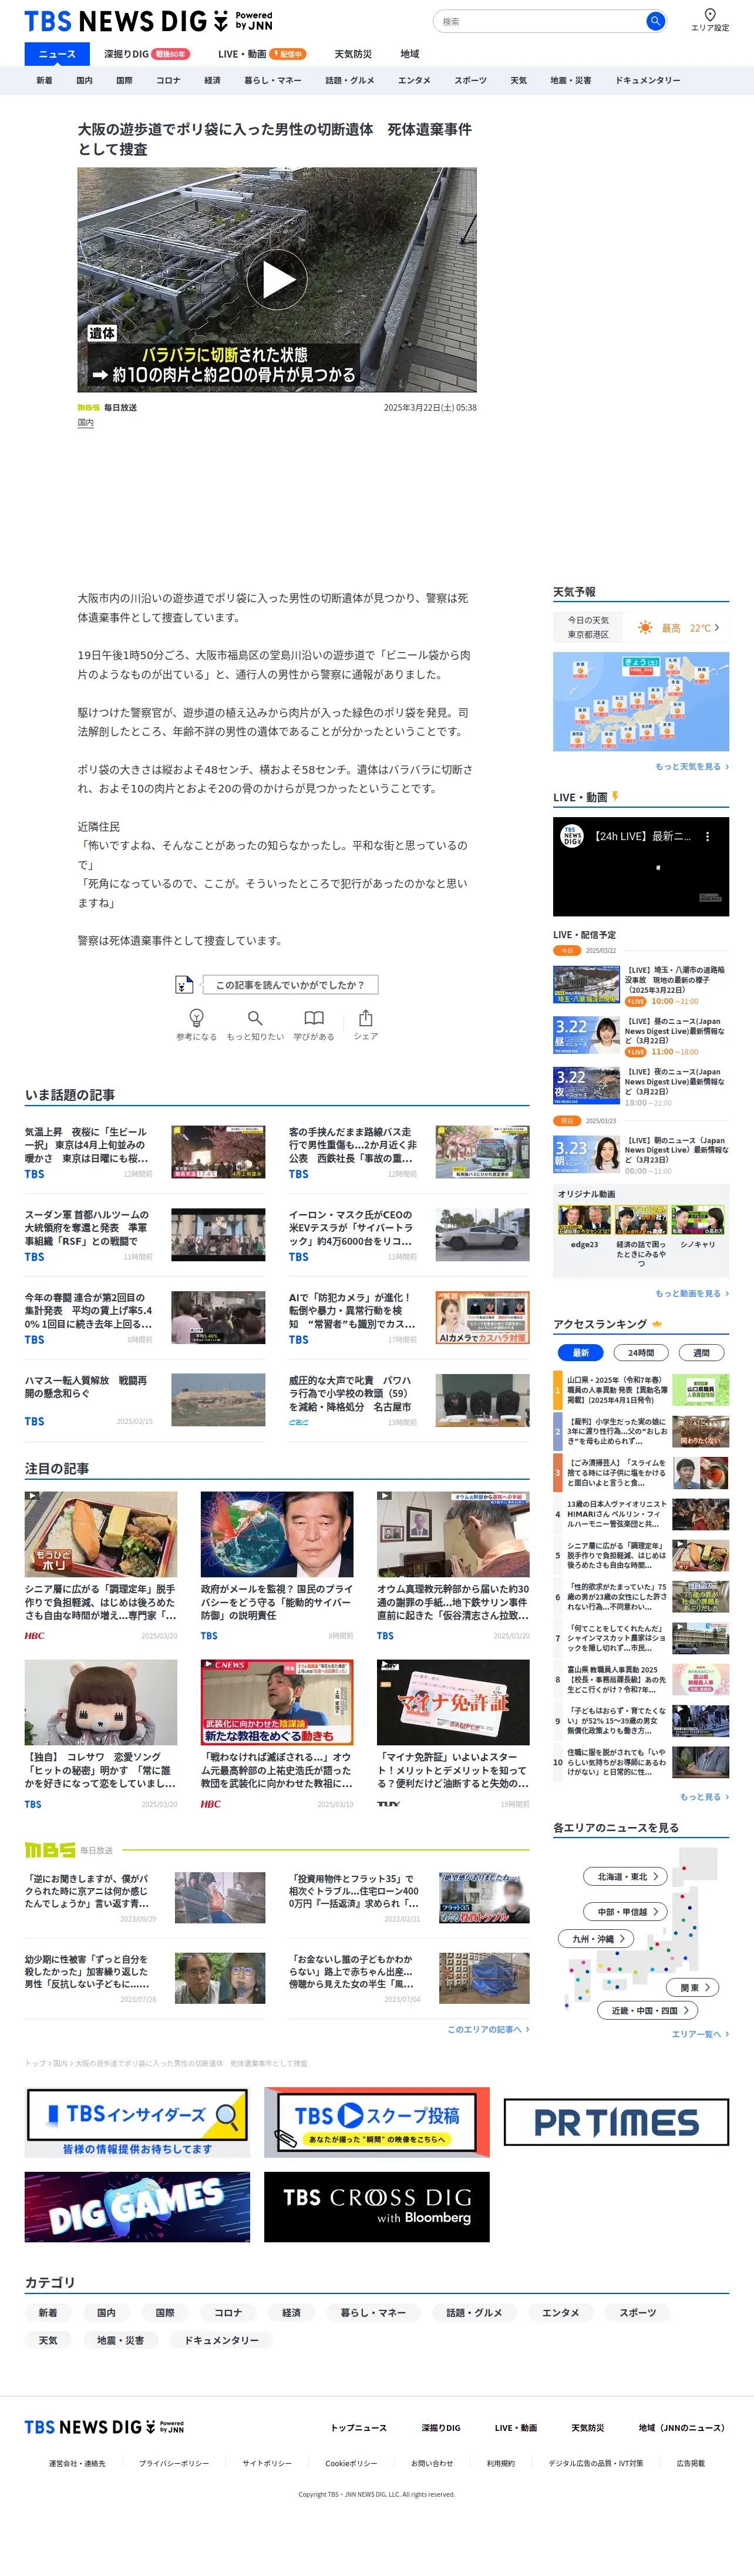Open エリア設定 location pin icon
The width and height of the screenshot is (754, 2576).
pos(710,15)
